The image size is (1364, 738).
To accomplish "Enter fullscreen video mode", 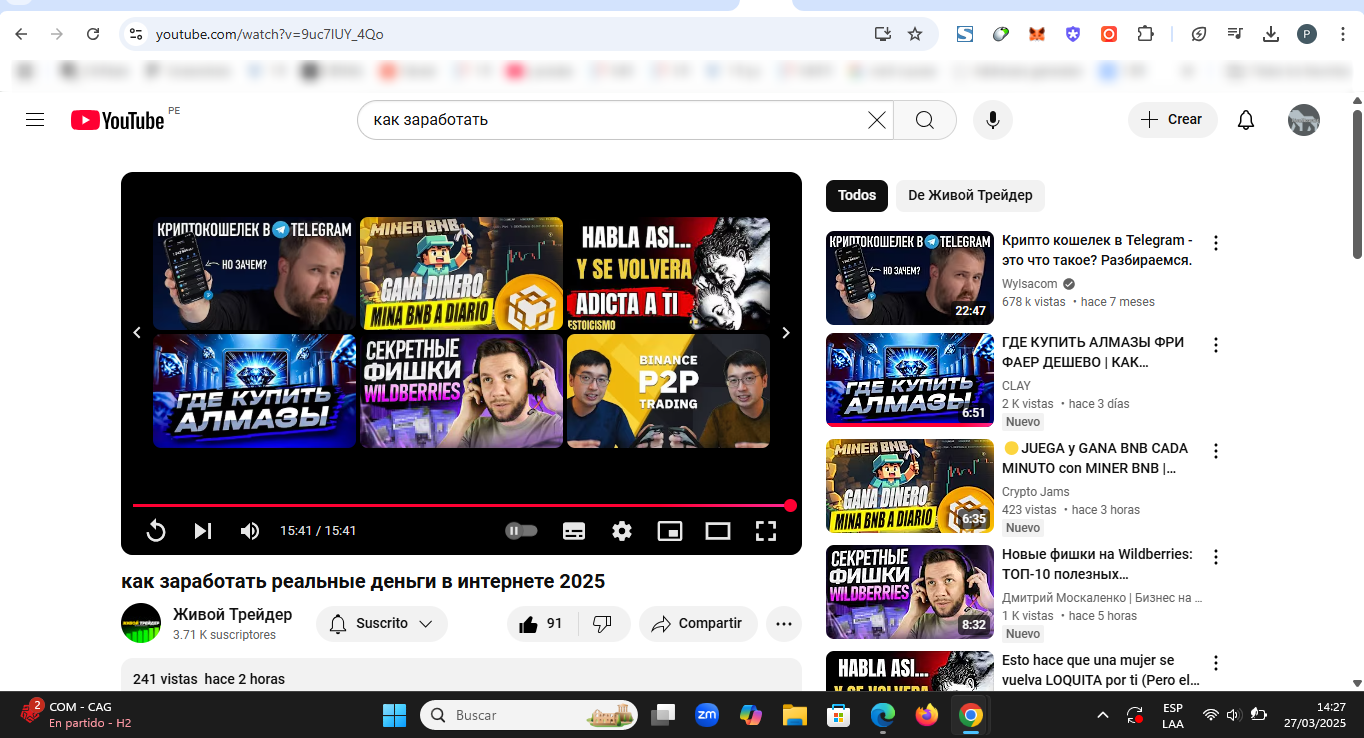I will tap(766, 531).
